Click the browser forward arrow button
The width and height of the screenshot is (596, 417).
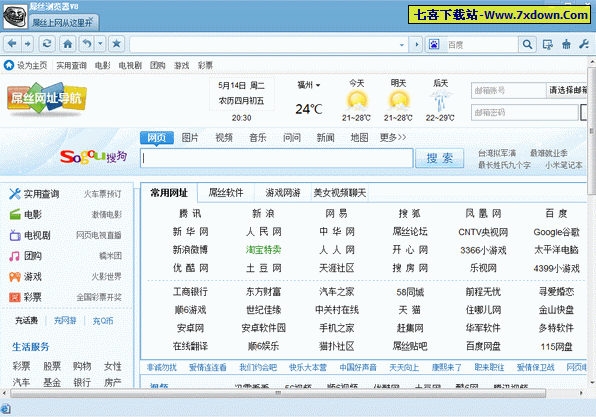27,44
